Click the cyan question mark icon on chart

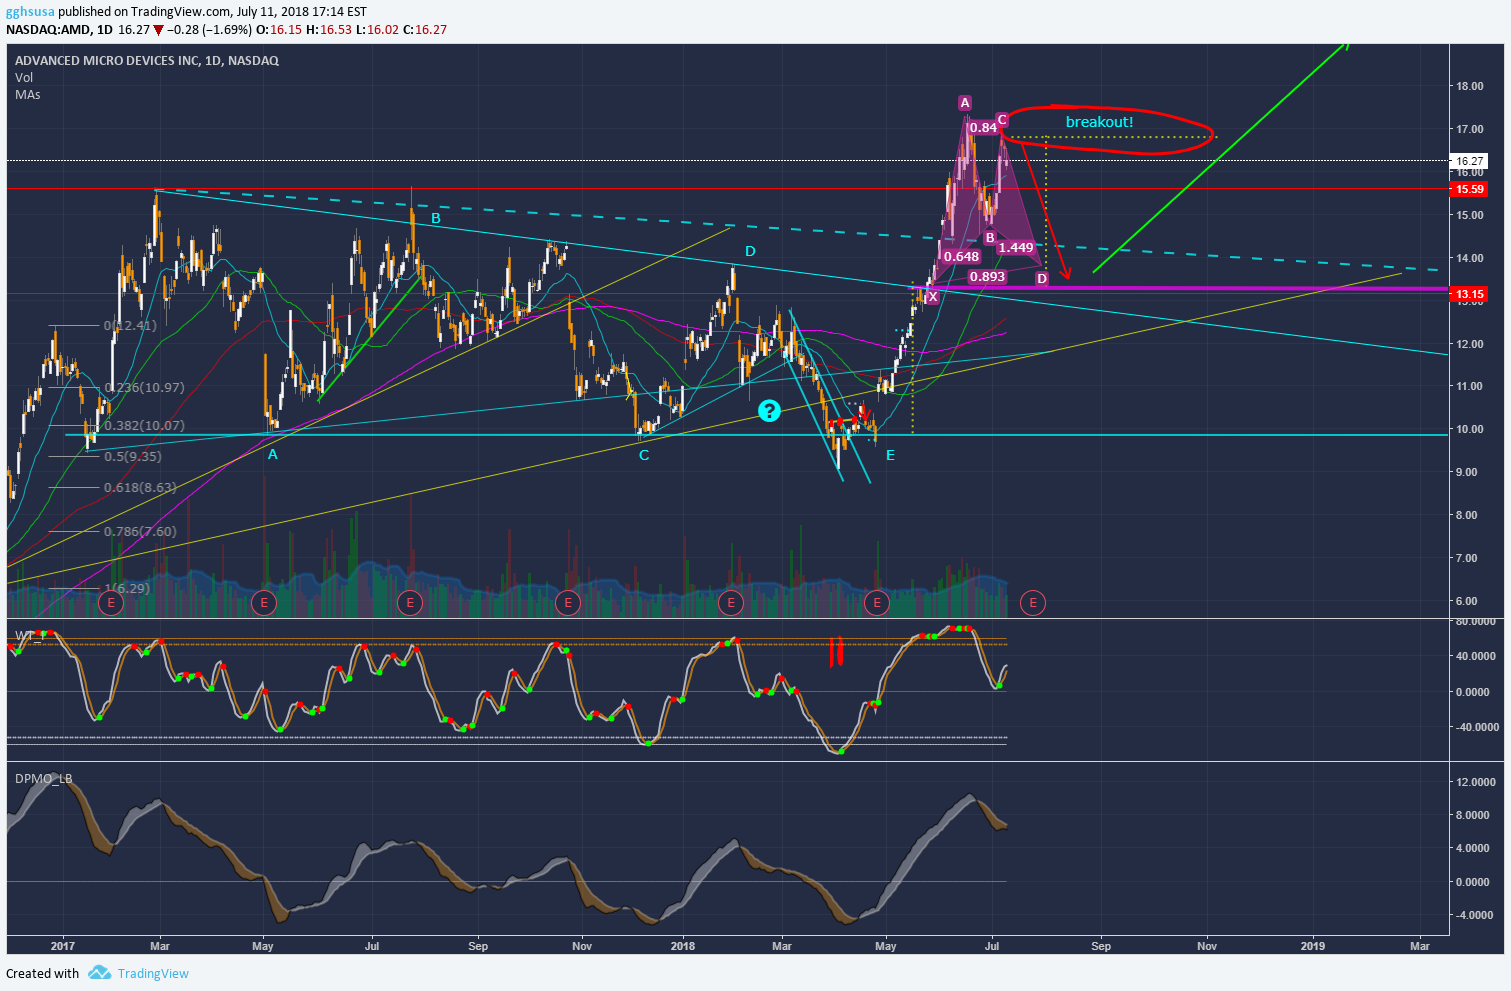(769, 410)
